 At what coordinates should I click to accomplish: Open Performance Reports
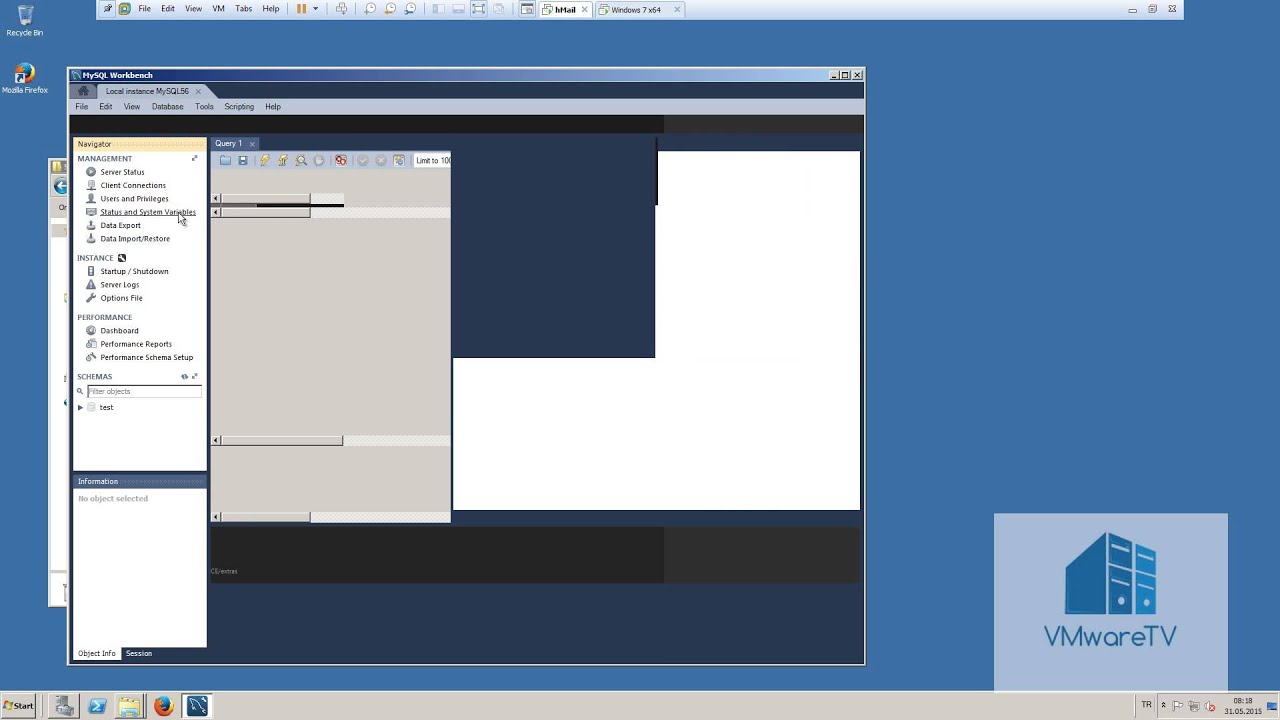tap(136, 343)
